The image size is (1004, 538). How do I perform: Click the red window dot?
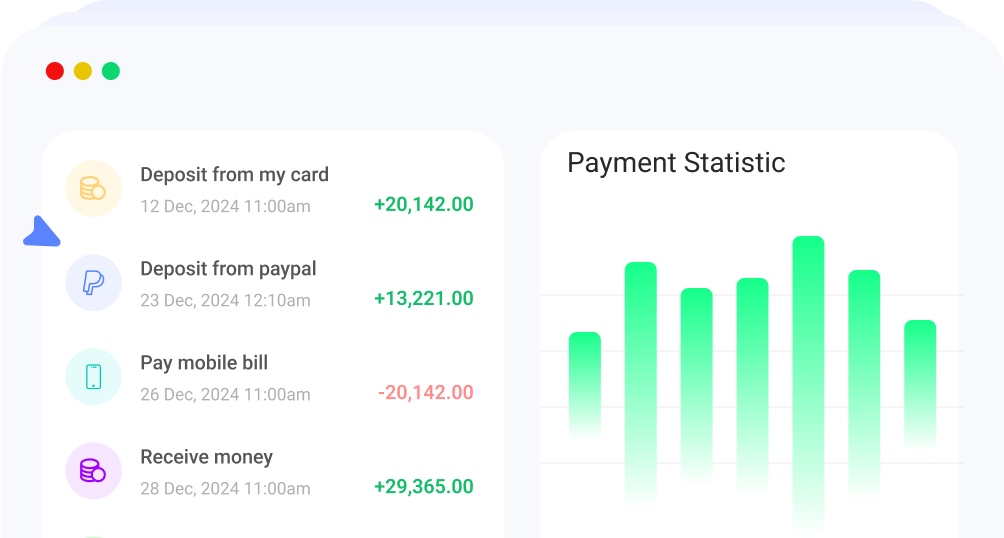coord(55,71)
